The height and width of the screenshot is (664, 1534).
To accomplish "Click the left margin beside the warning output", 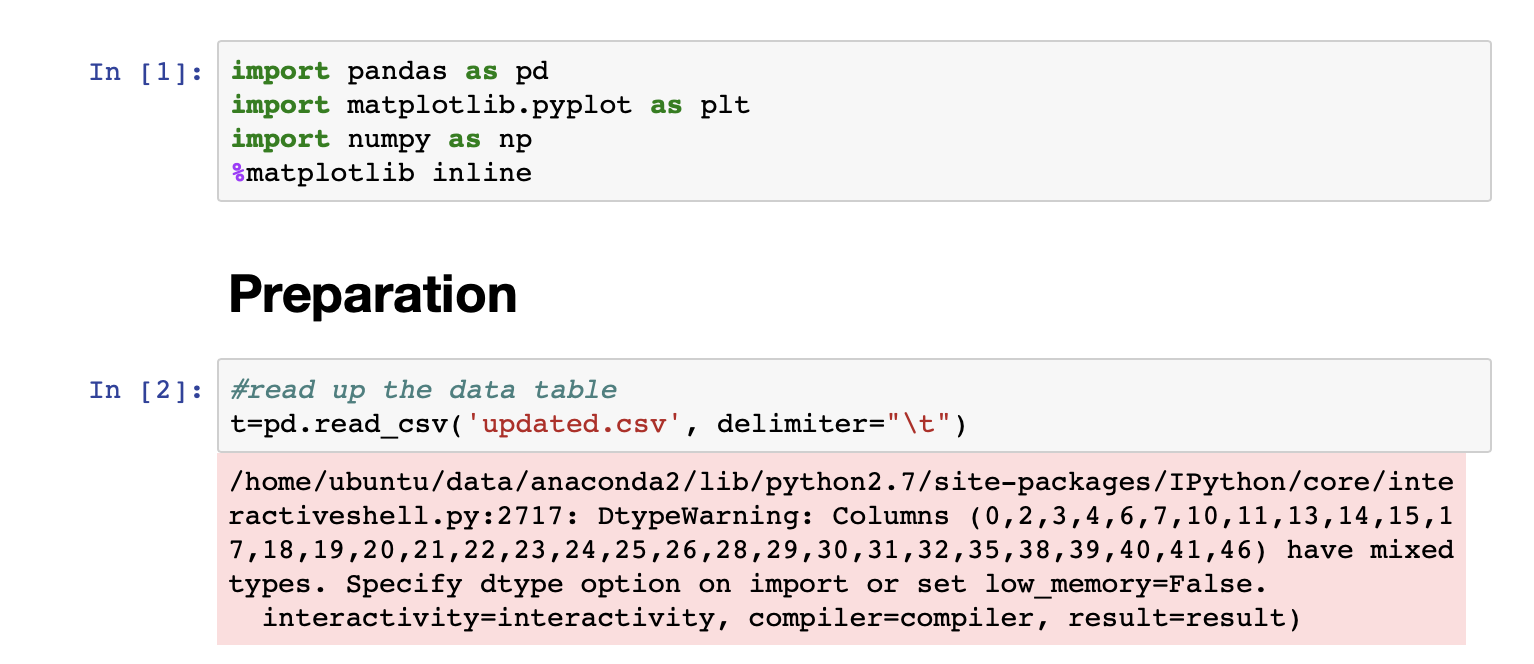I will [x=108, y=549].
